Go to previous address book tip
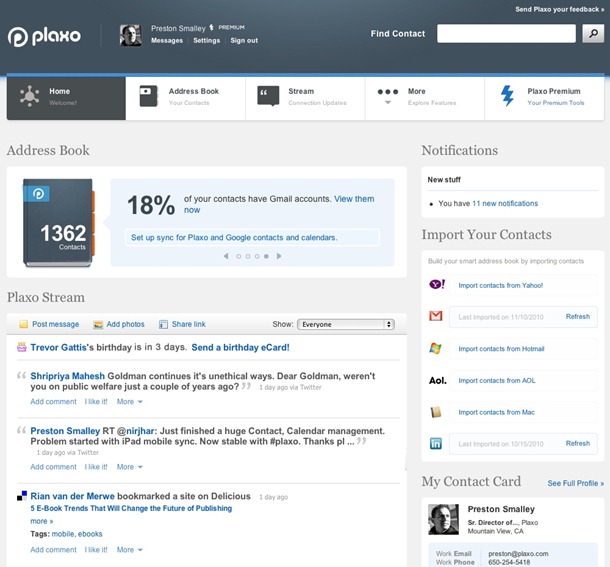Viewport: 610px width, 567px height. pos(226,256)
